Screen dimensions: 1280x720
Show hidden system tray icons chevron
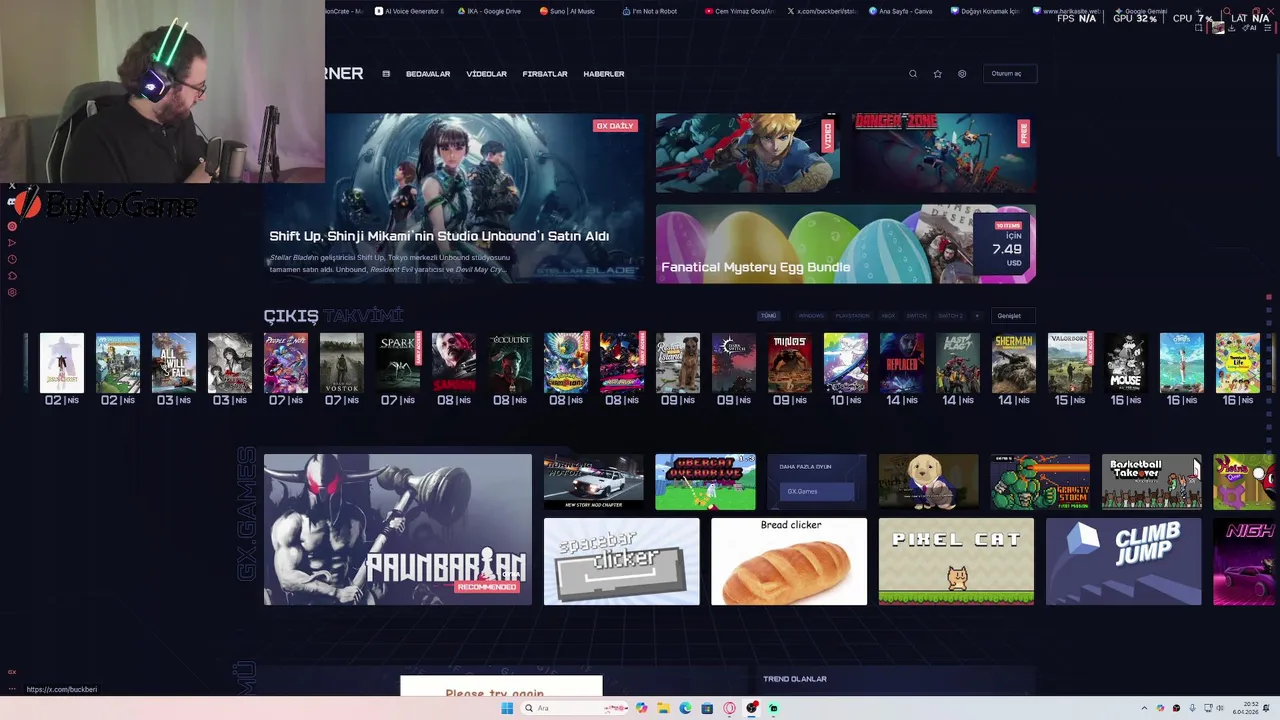(x=1144, y=708)
